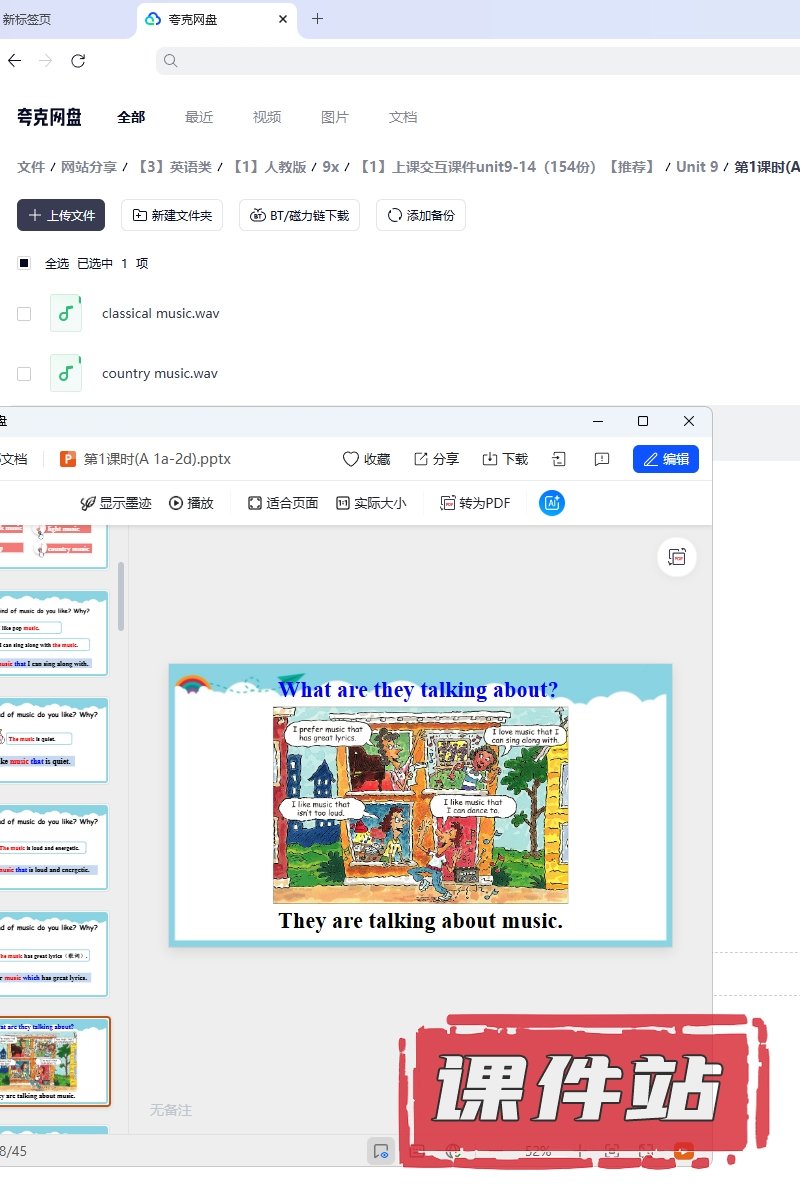This screenshot has width=800, height=1200.
Task: Click the move-to-folder icon beside 下载
Action: (559, 459)
